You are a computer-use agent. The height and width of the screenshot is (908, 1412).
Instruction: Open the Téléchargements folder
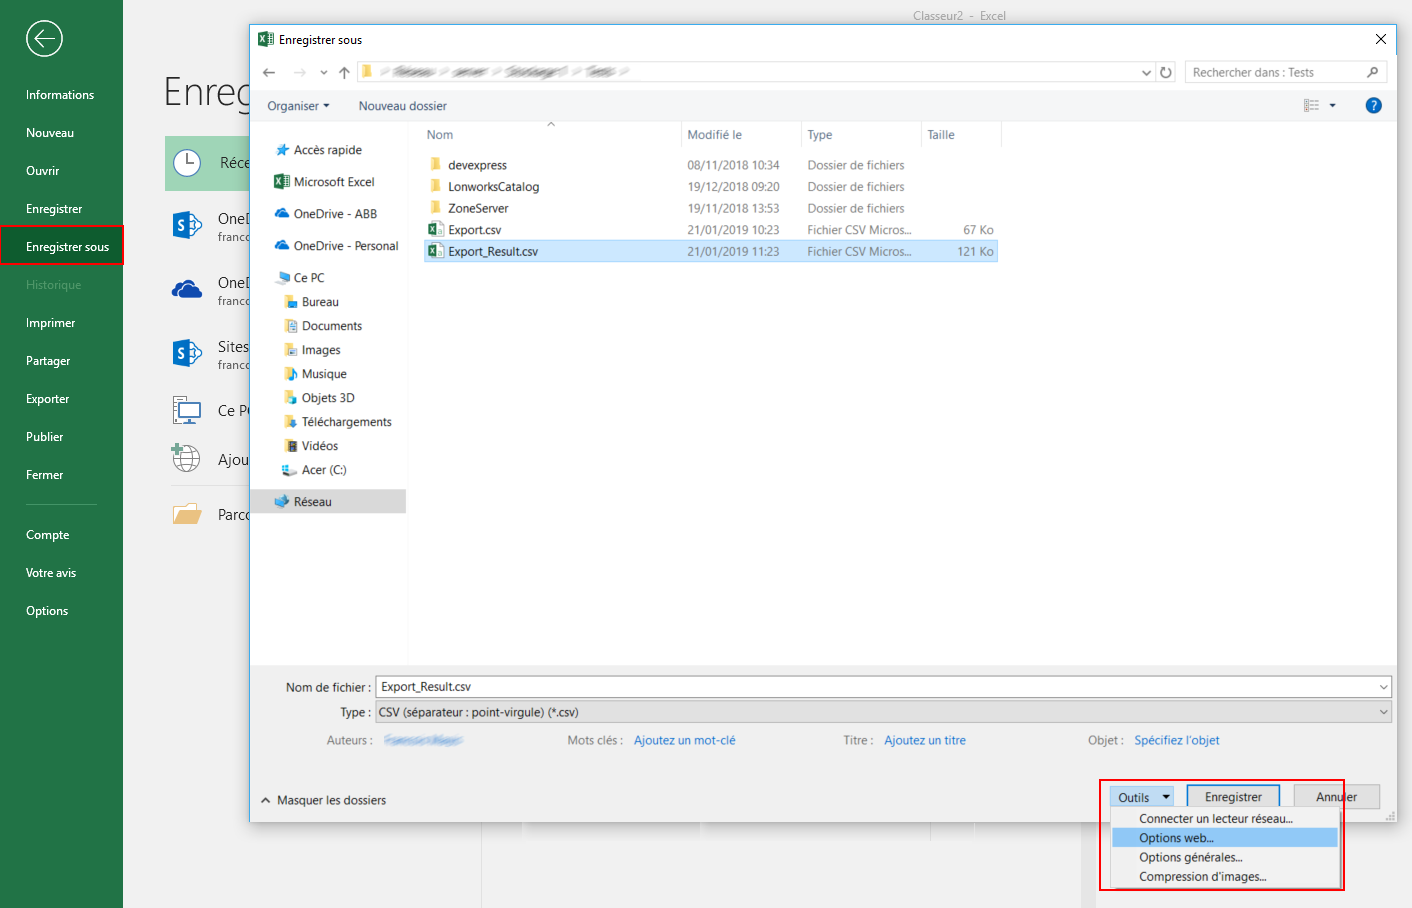(347, 422)
